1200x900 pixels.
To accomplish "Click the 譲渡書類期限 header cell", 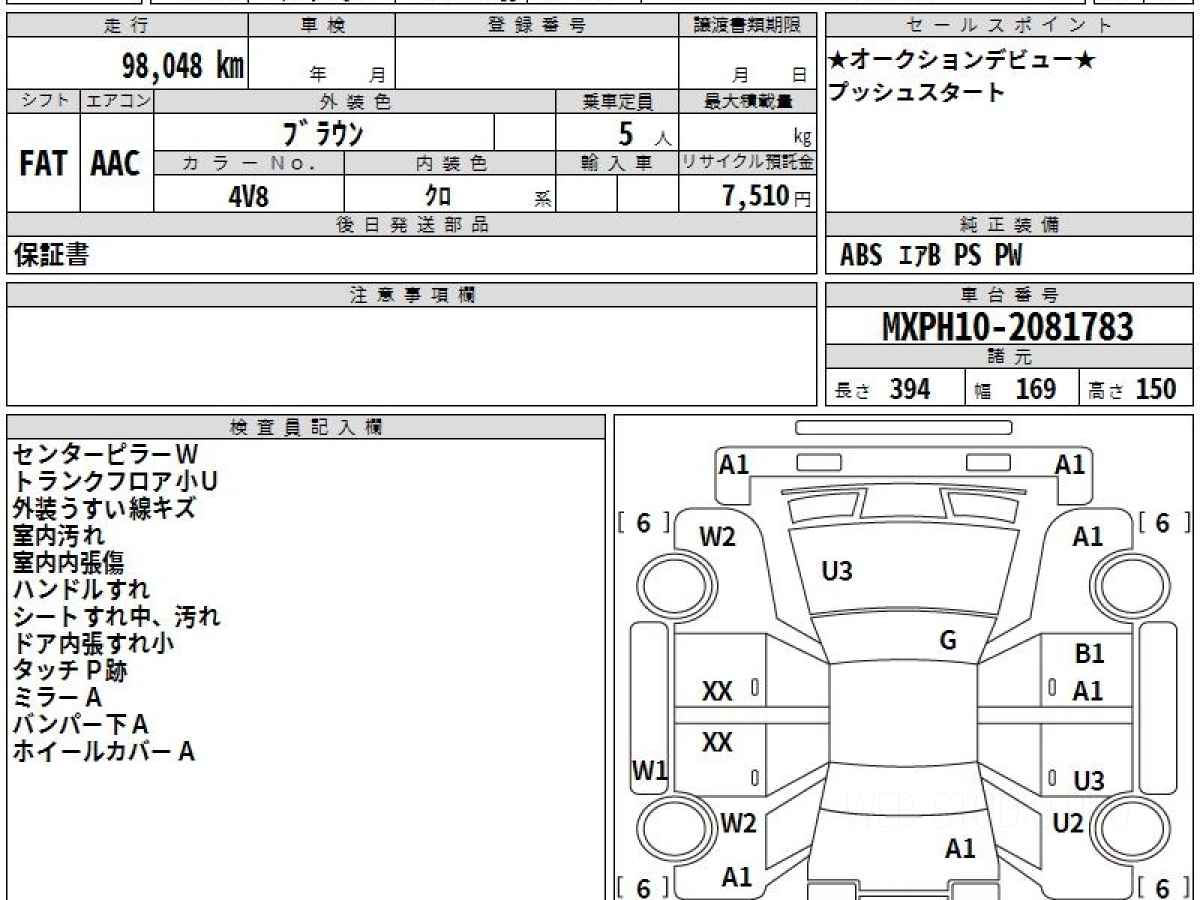I will click(x=747, y=26).
